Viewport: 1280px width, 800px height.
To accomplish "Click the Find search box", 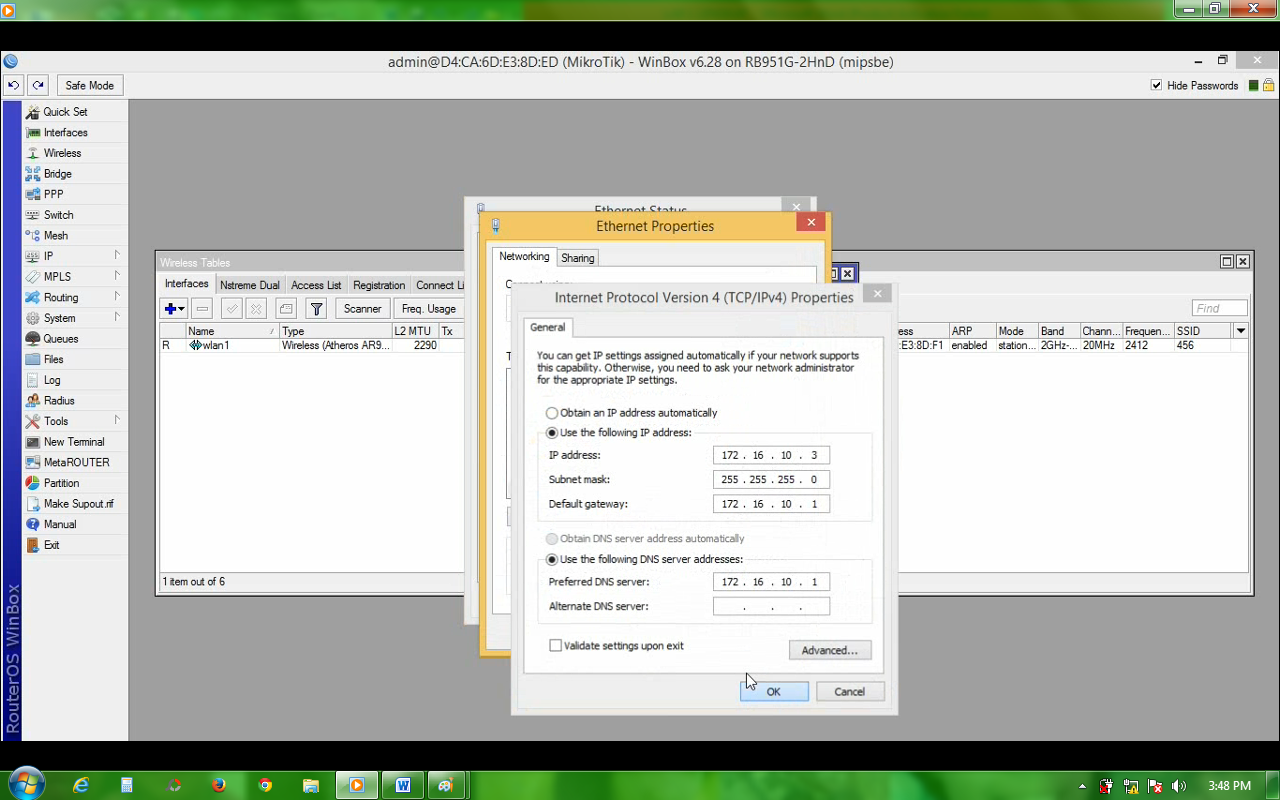I will (1220, 309).
